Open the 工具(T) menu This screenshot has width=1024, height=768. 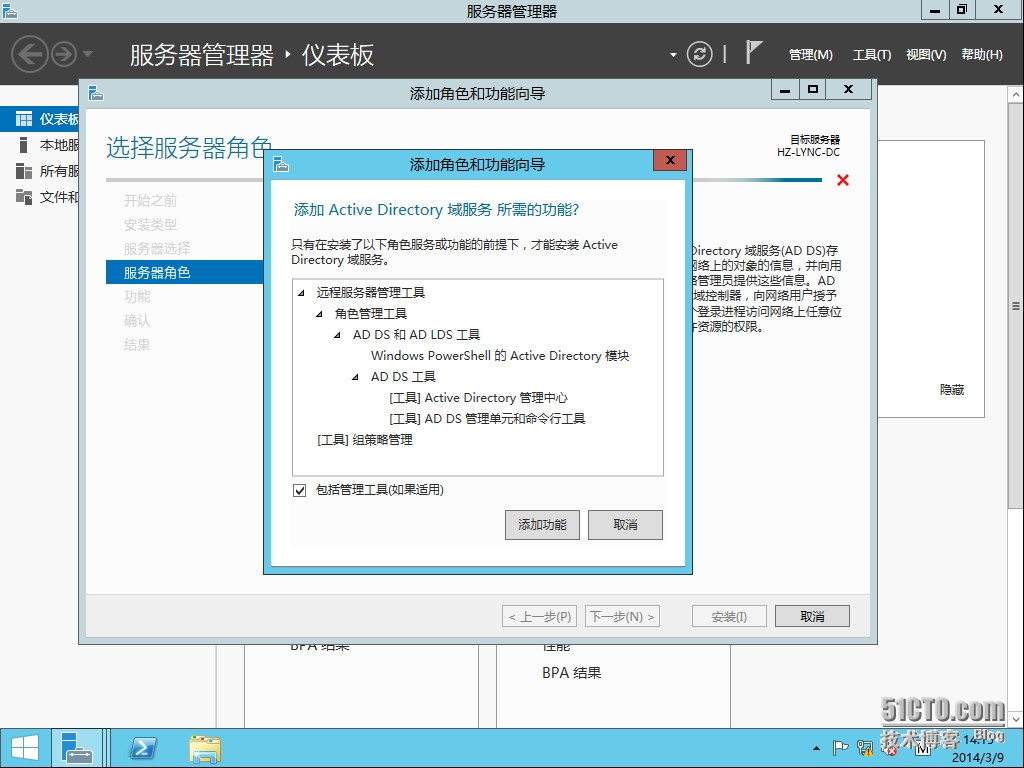pos(871,55)
